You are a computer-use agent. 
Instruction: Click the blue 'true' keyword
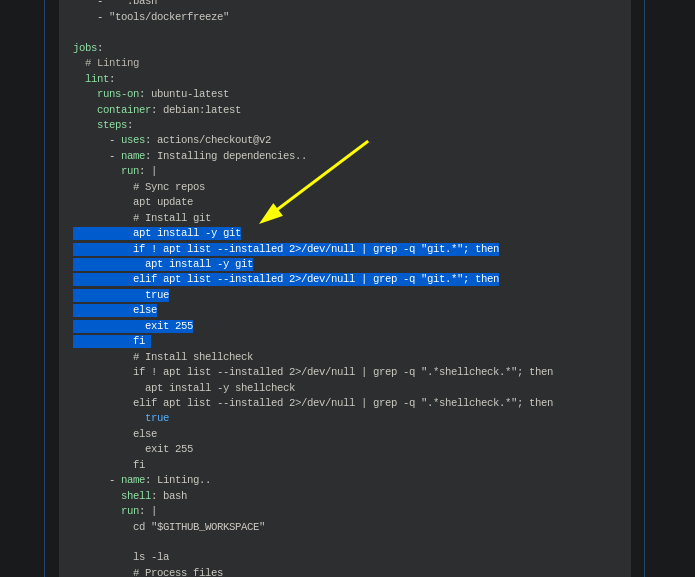coord(157,418)
